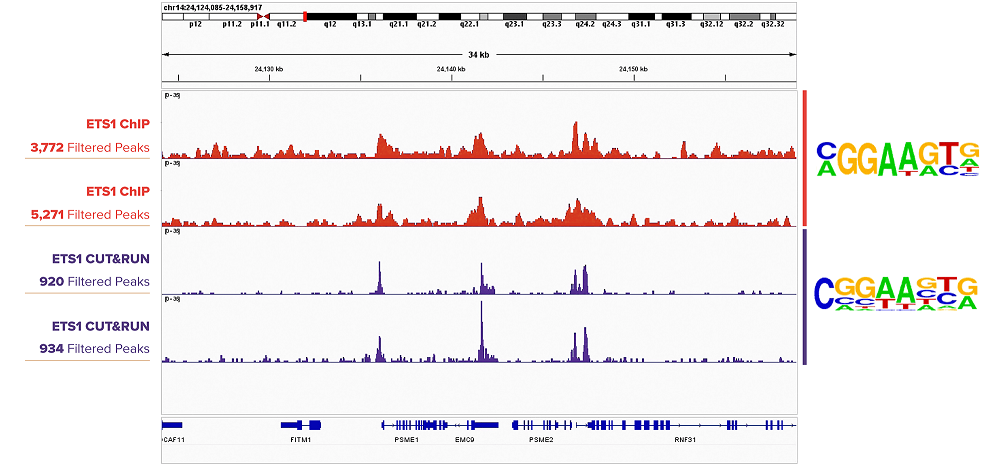Screen dimensions: 1005x467
Task: Click the CAF11 gene name at the left edge
Action: click(x=174, y=440)
